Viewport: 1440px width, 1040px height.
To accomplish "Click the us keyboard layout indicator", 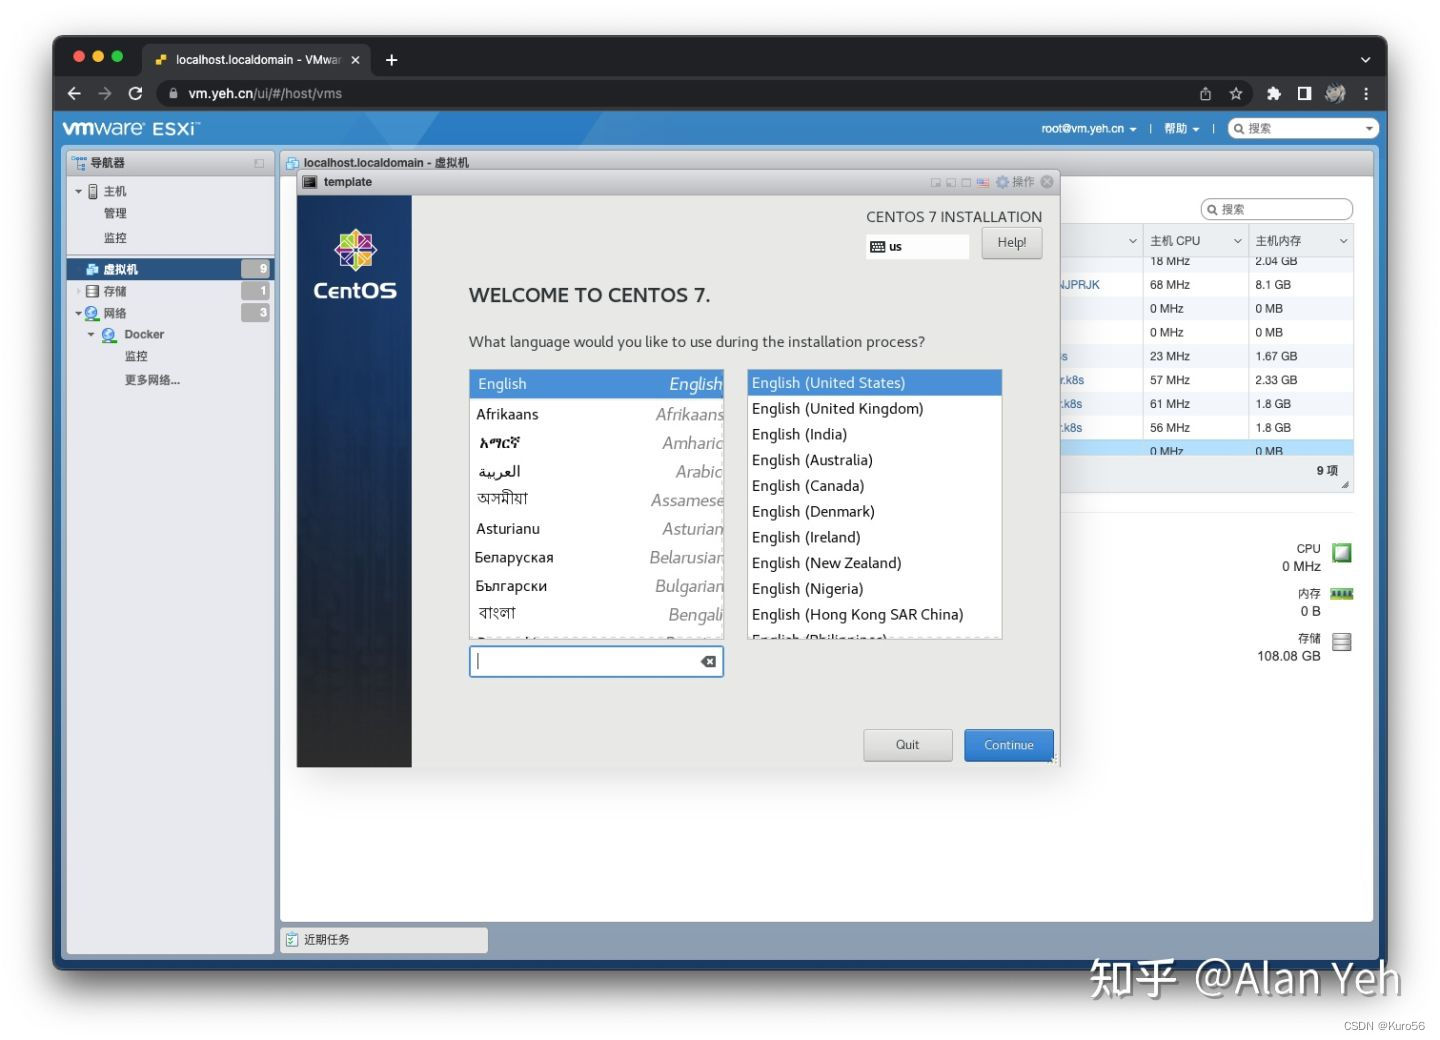I will [x=917, y=246].
